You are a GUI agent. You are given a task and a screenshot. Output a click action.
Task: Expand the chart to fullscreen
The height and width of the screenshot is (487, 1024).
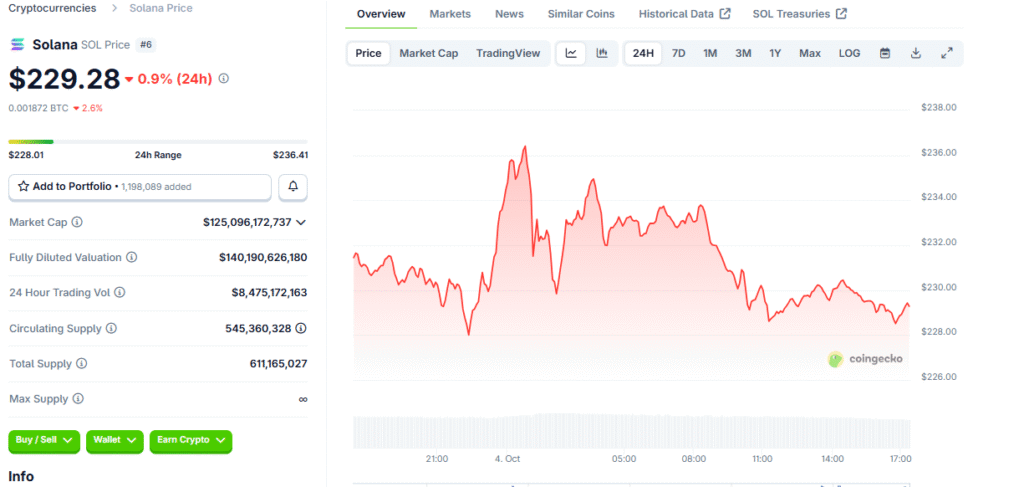pyautogui.click(x=946, y=53)
